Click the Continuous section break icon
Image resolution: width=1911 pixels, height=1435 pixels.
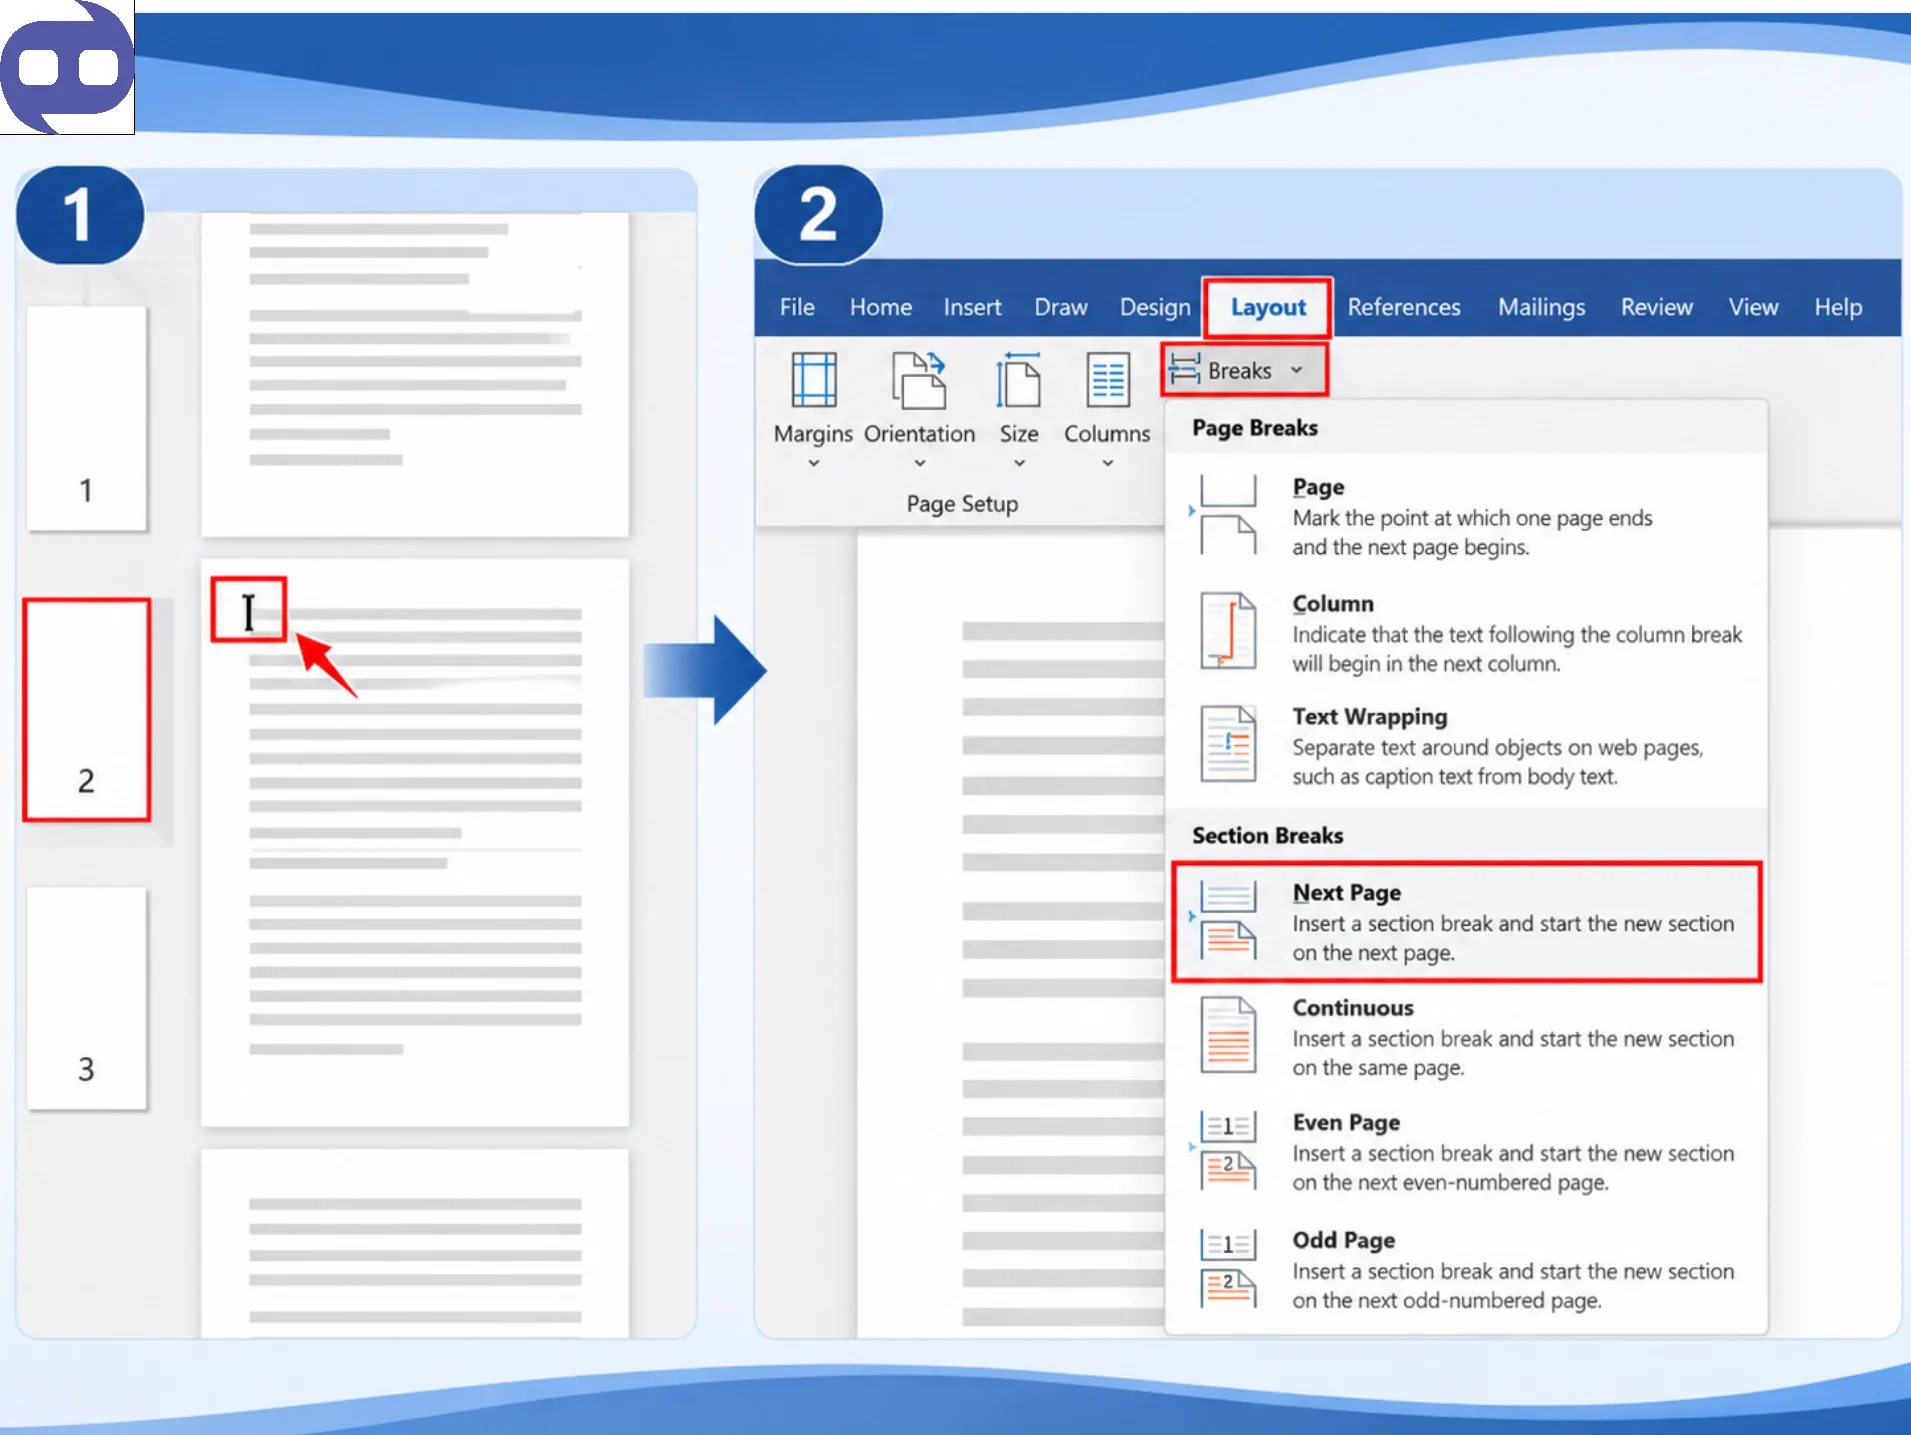pyautogui.click(x=1228, y=1035)
